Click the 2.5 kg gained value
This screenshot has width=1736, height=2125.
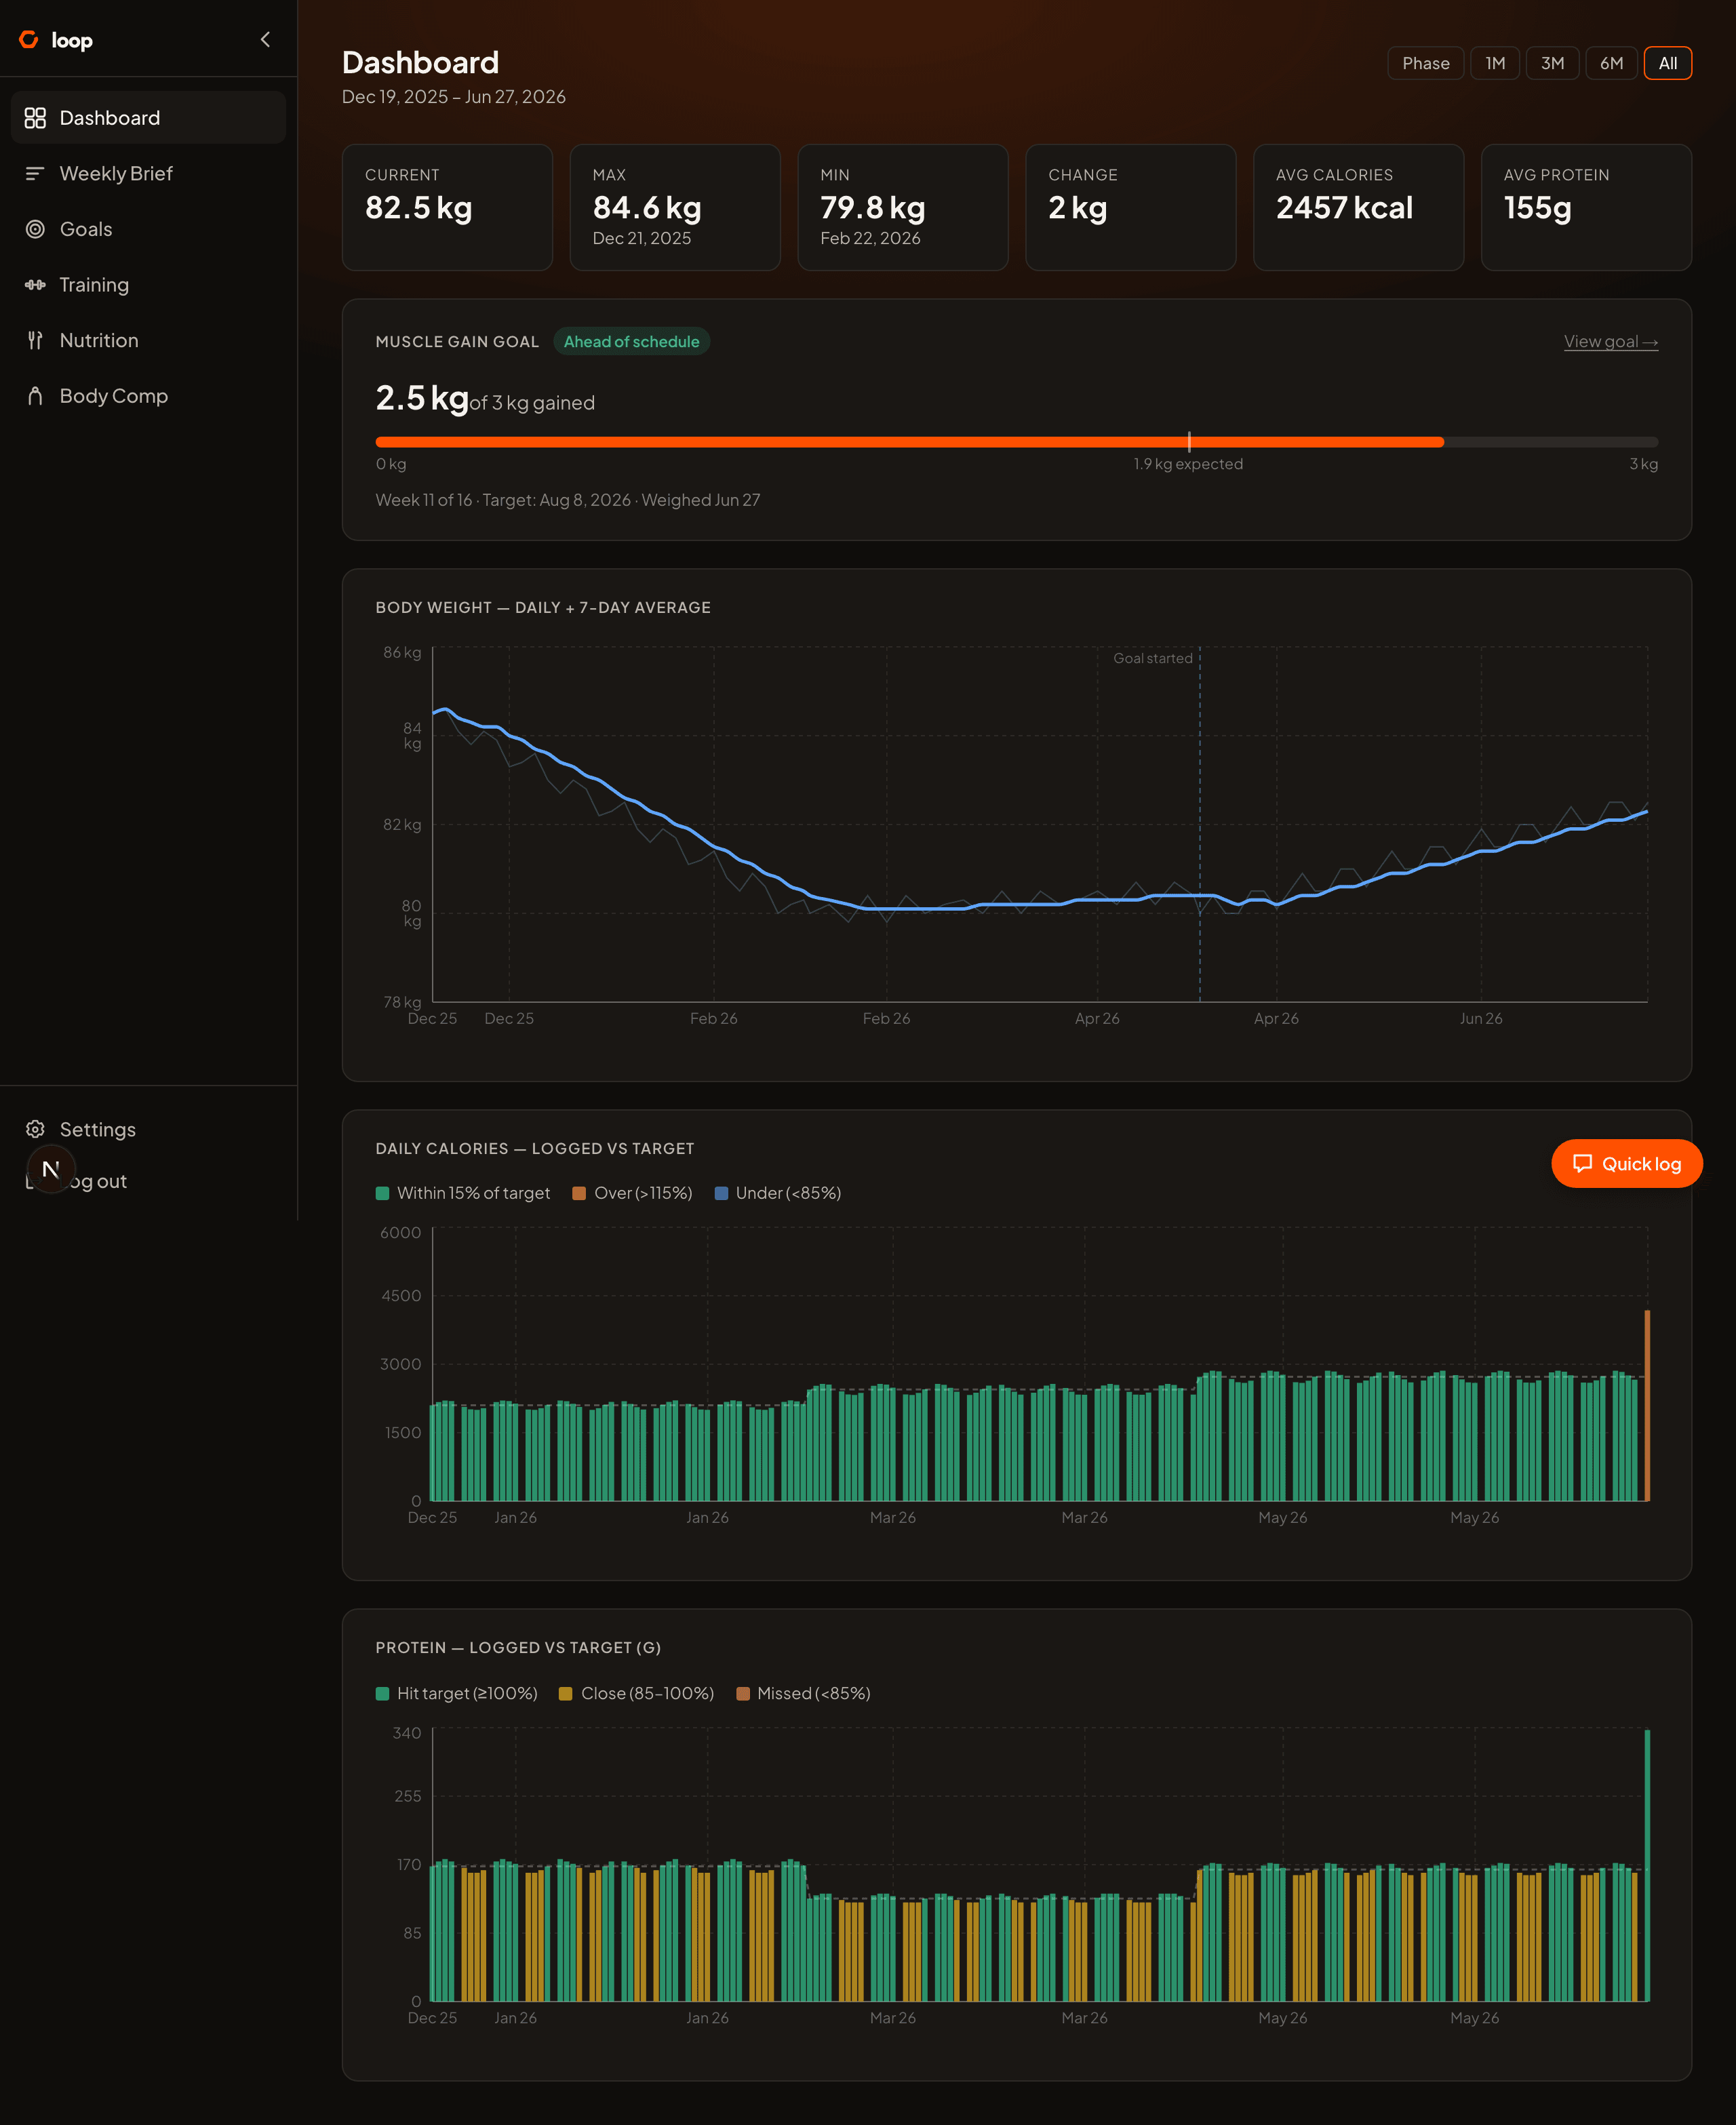[x=422, y=398]
